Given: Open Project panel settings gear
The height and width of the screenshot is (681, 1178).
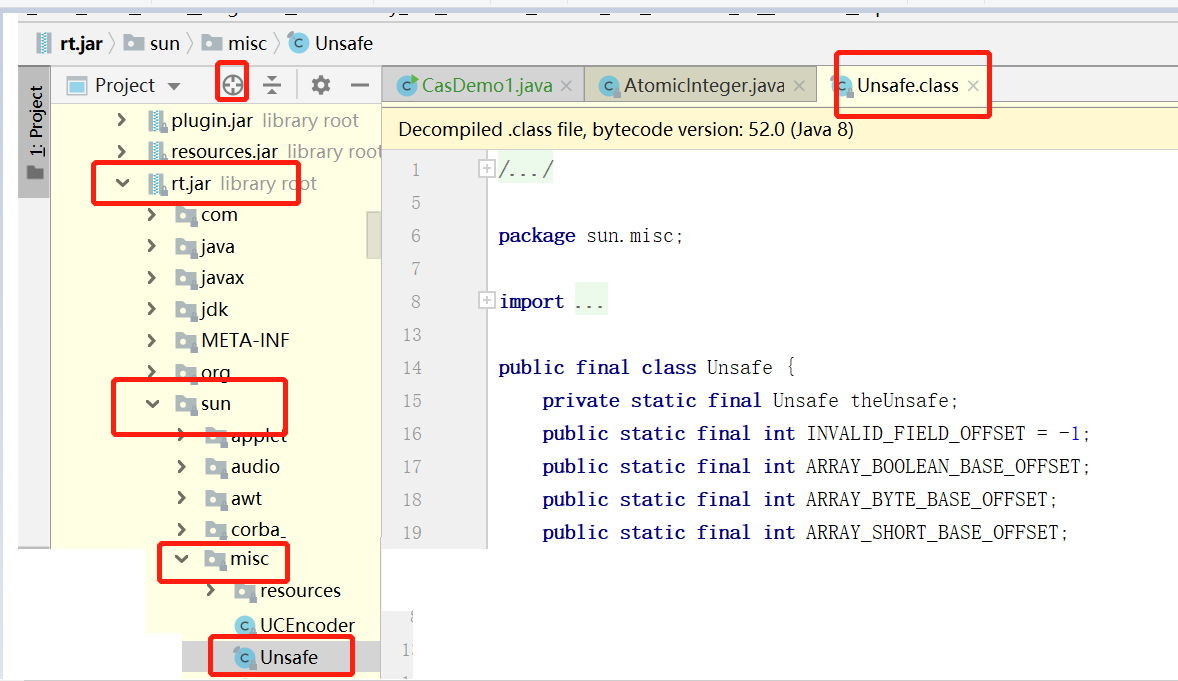Looking at the screenshot, I should point(320,85).
